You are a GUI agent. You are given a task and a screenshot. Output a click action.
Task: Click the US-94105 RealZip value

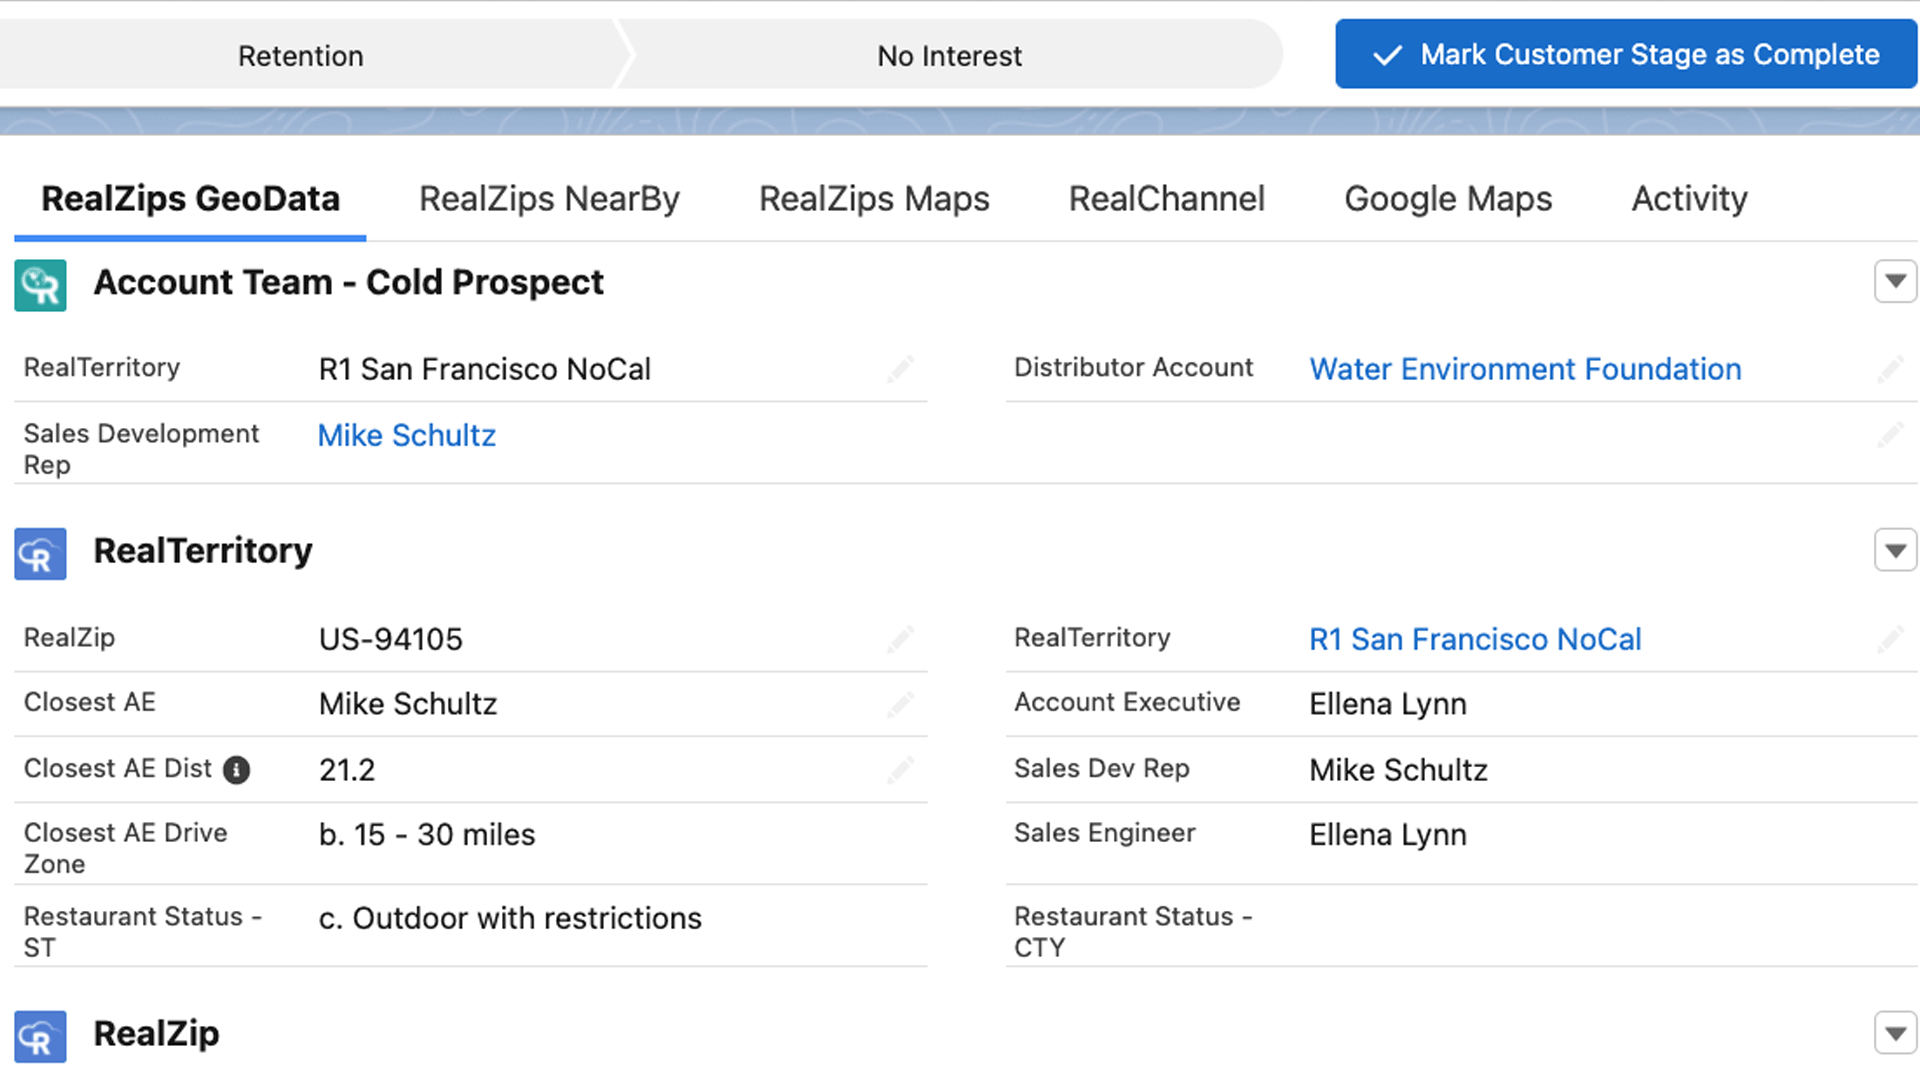pyautogui.click(x=391, y=639)
